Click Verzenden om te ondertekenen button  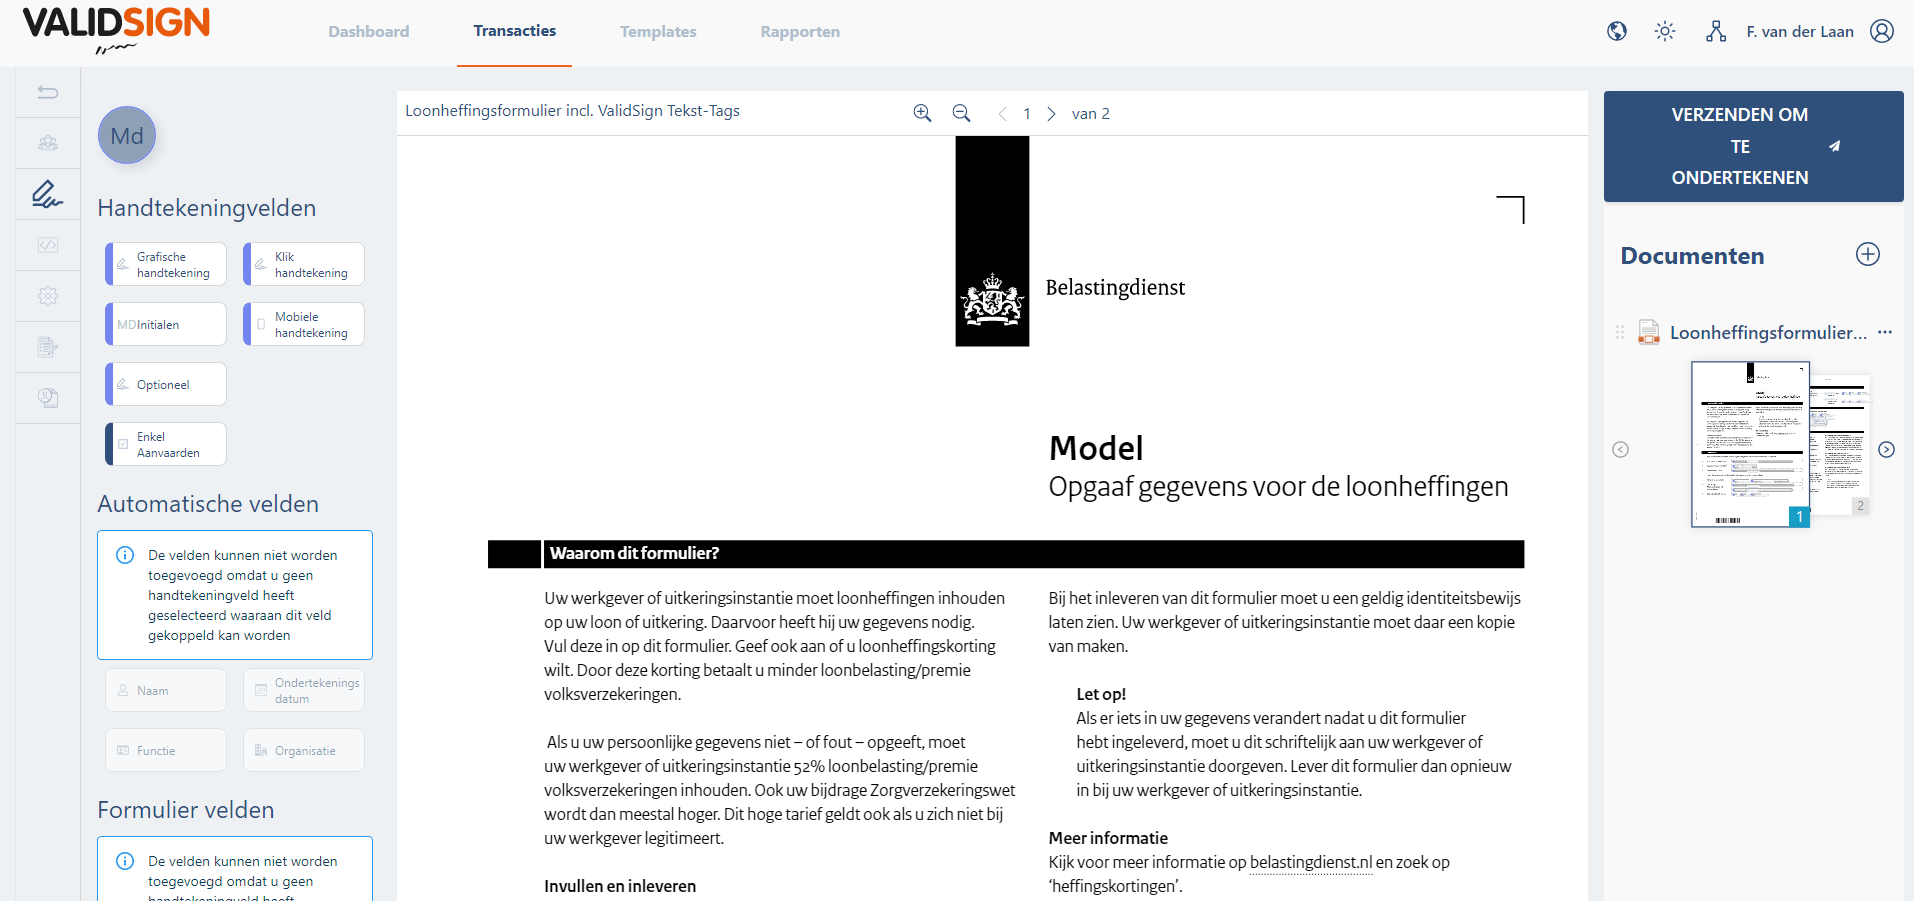[x=1753, y=146]
